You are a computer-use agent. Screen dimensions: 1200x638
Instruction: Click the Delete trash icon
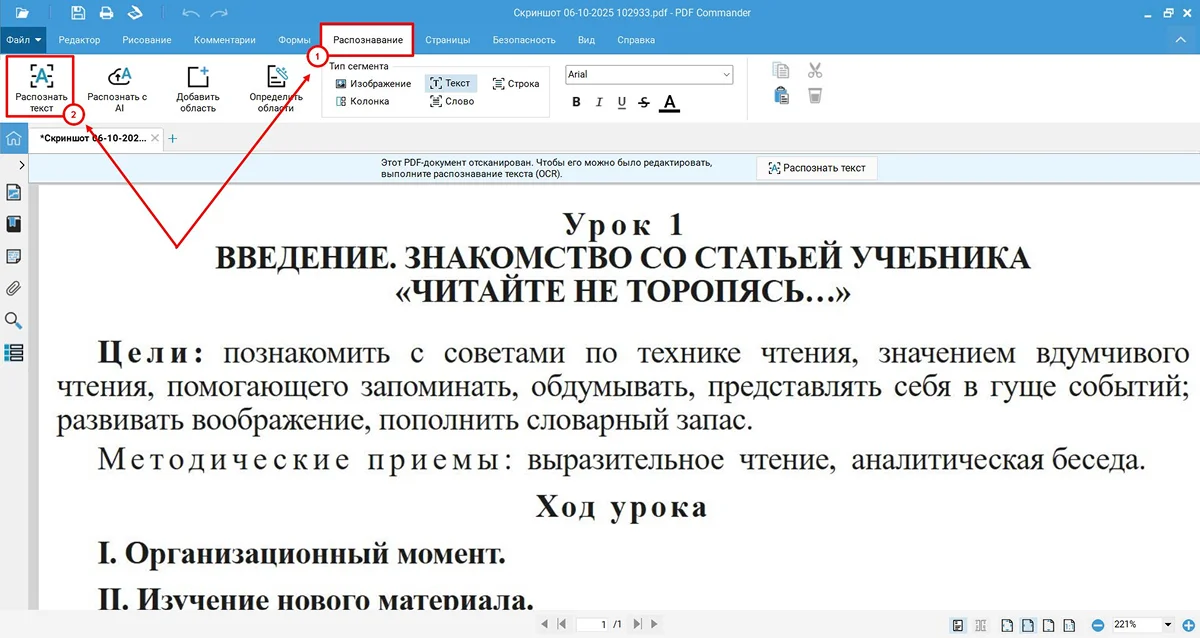(815, 95)
